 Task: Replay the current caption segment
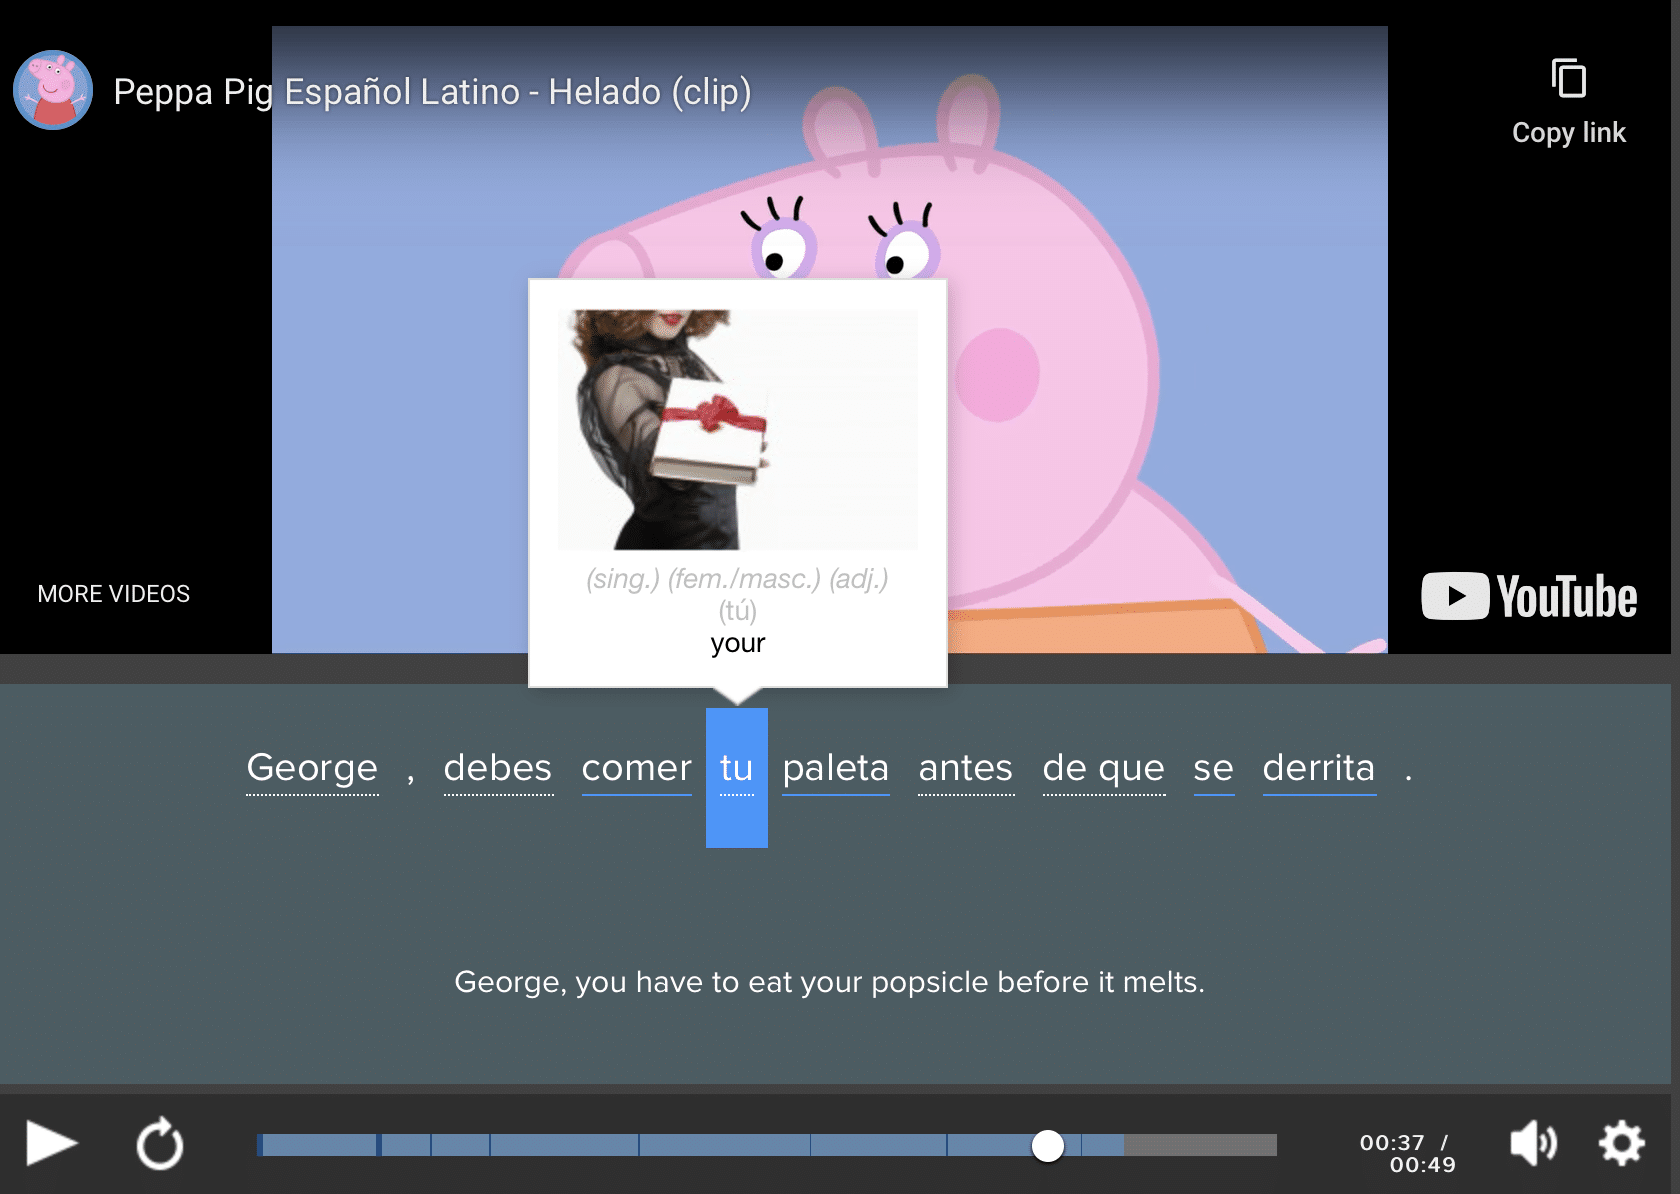coord(160,1143)
